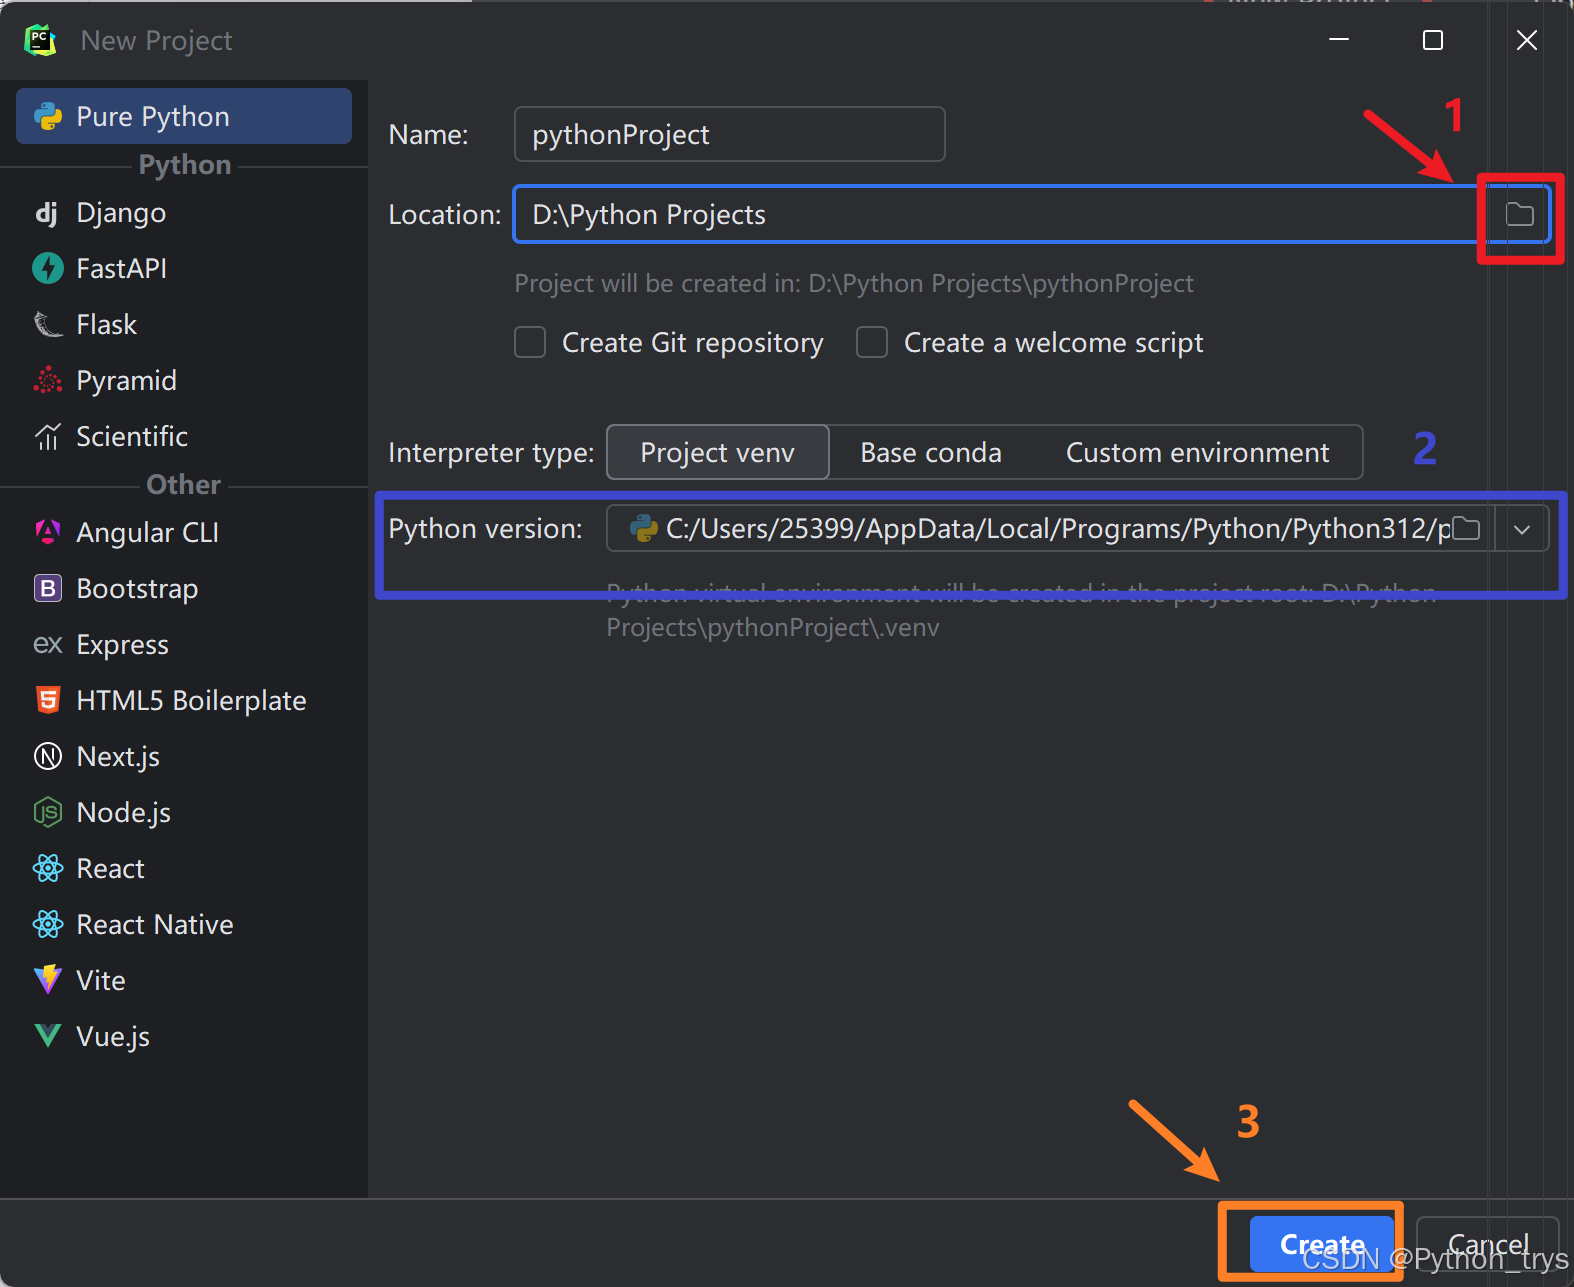1574x1287 pixels.
Task: Click the Next.js N icon
Action: (x=48, y=756)
